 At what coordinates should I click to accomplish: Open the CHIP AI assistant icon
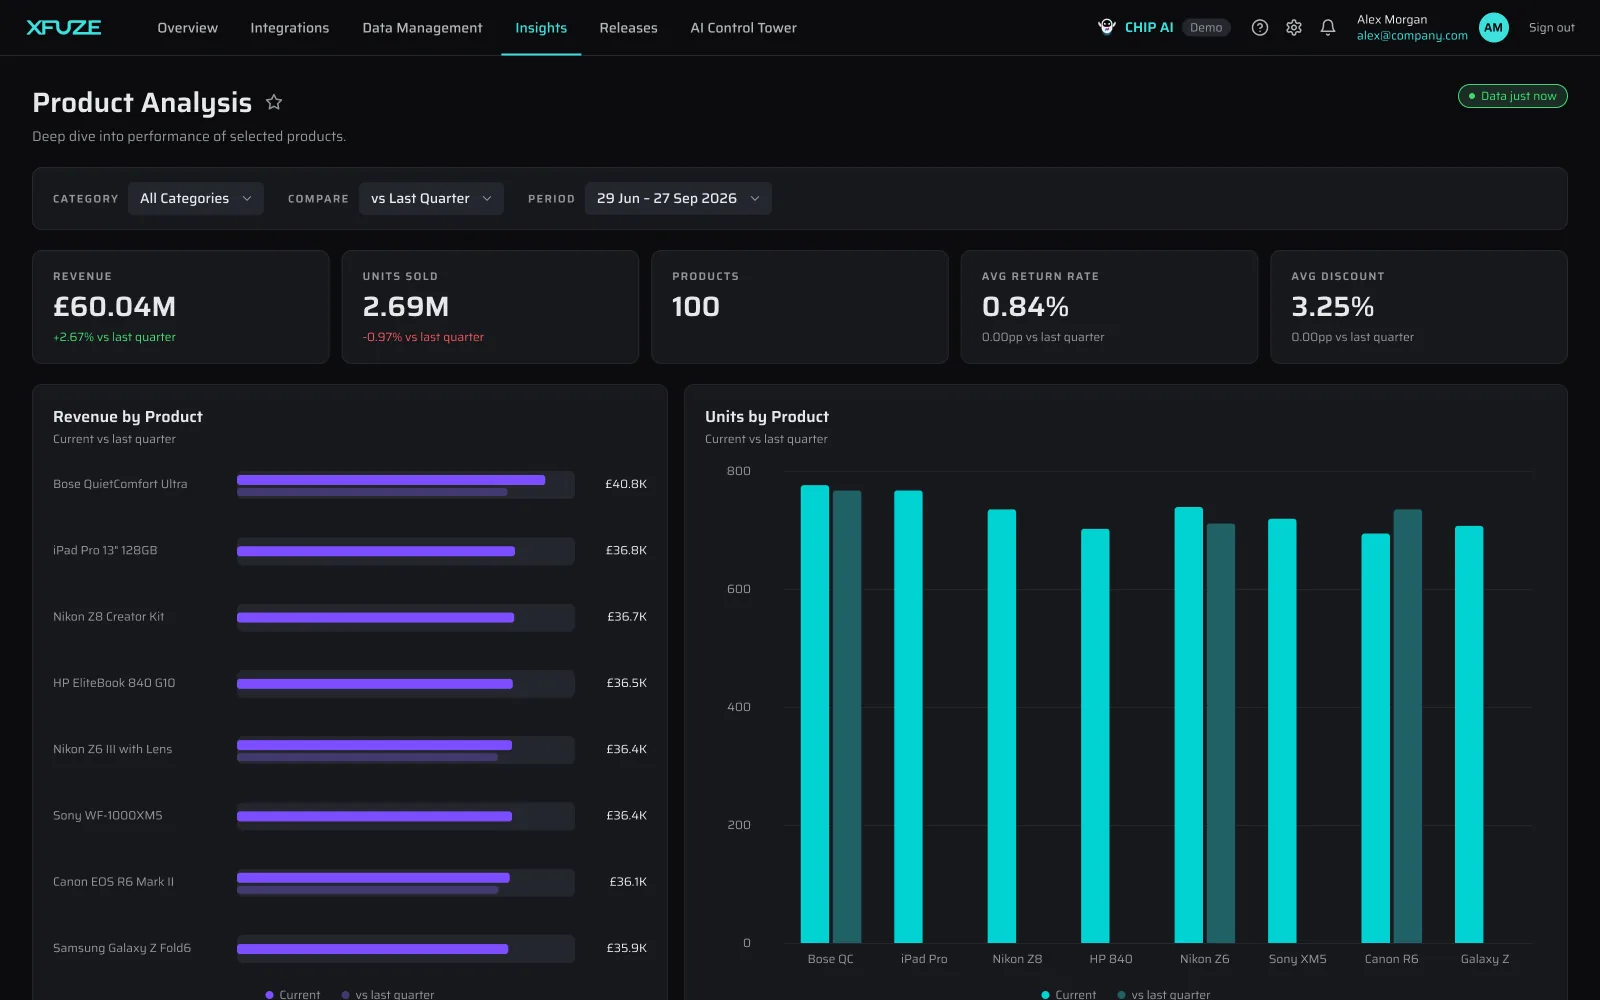pyautogui.click(x=1106, y=27)
